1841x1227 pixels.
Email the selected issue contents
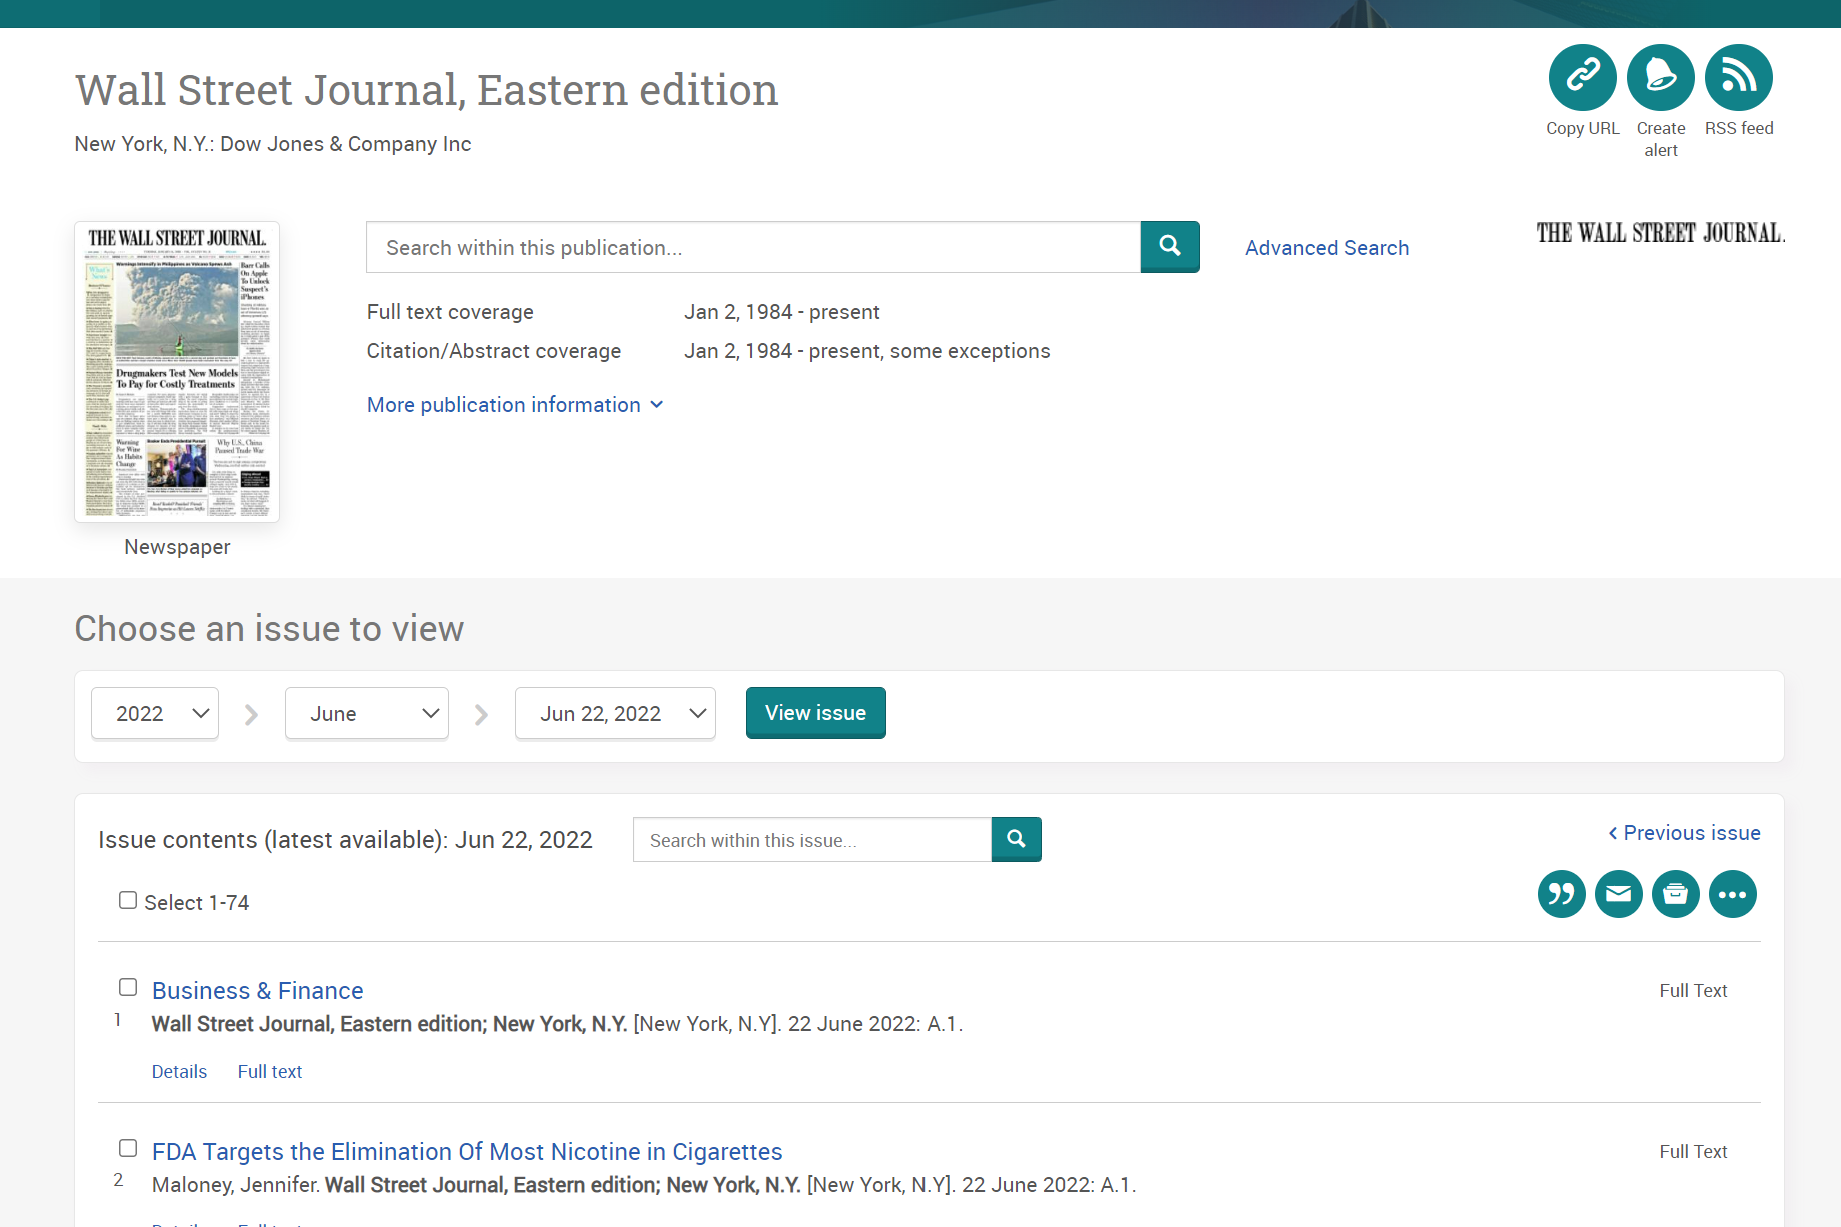tap(1618, 894)
